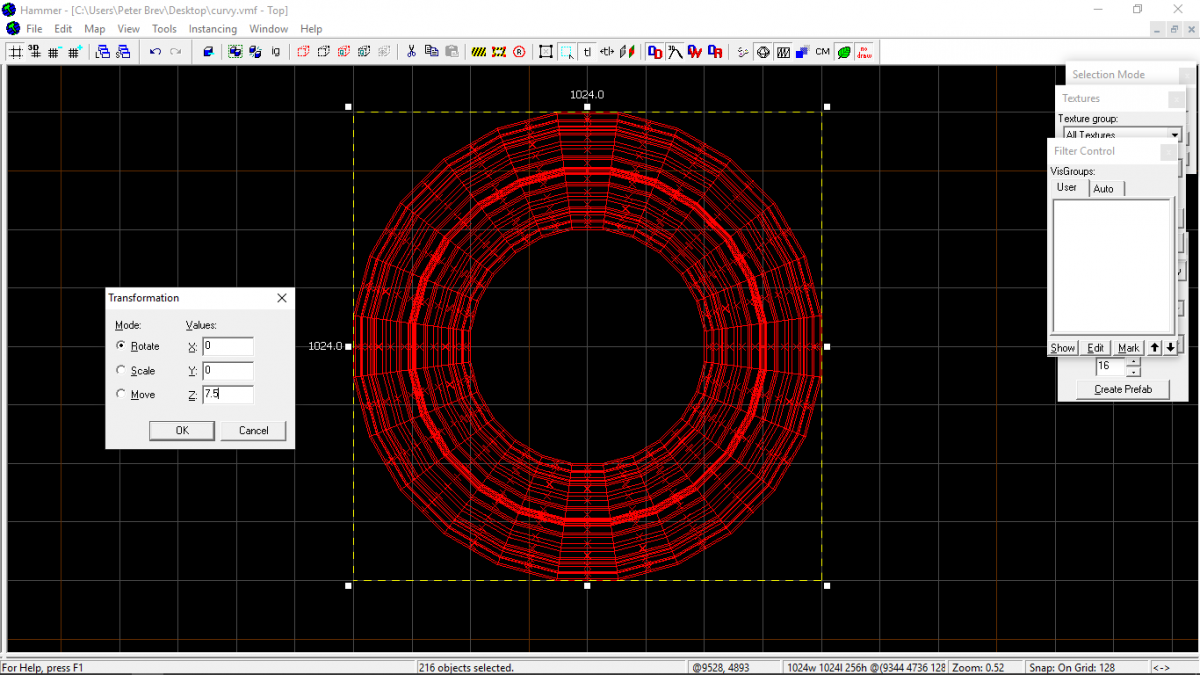Open the Instancing menu
The height and width of the screenshot is (675, 1200).
tap(212, 29)
